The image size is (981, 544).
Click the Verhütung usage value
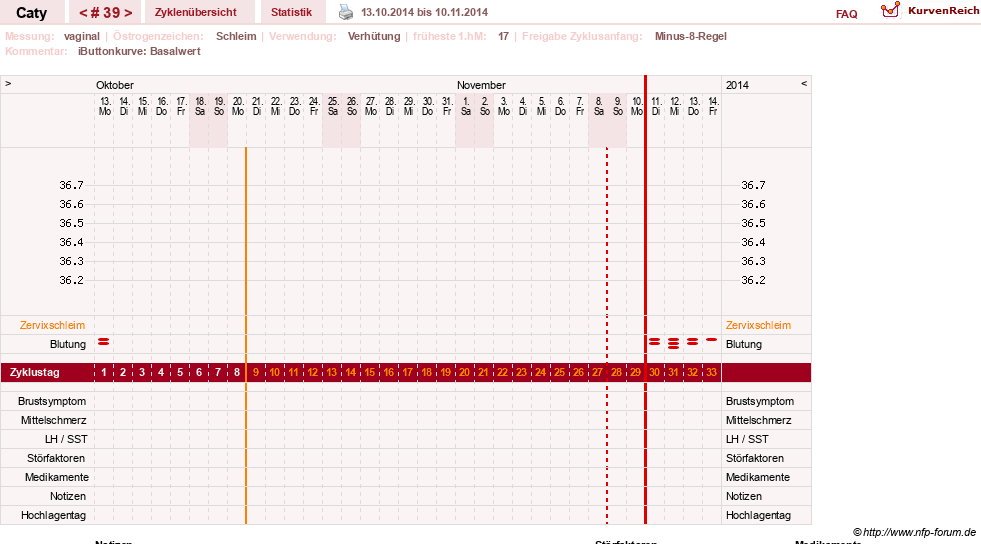click(374, 36)
